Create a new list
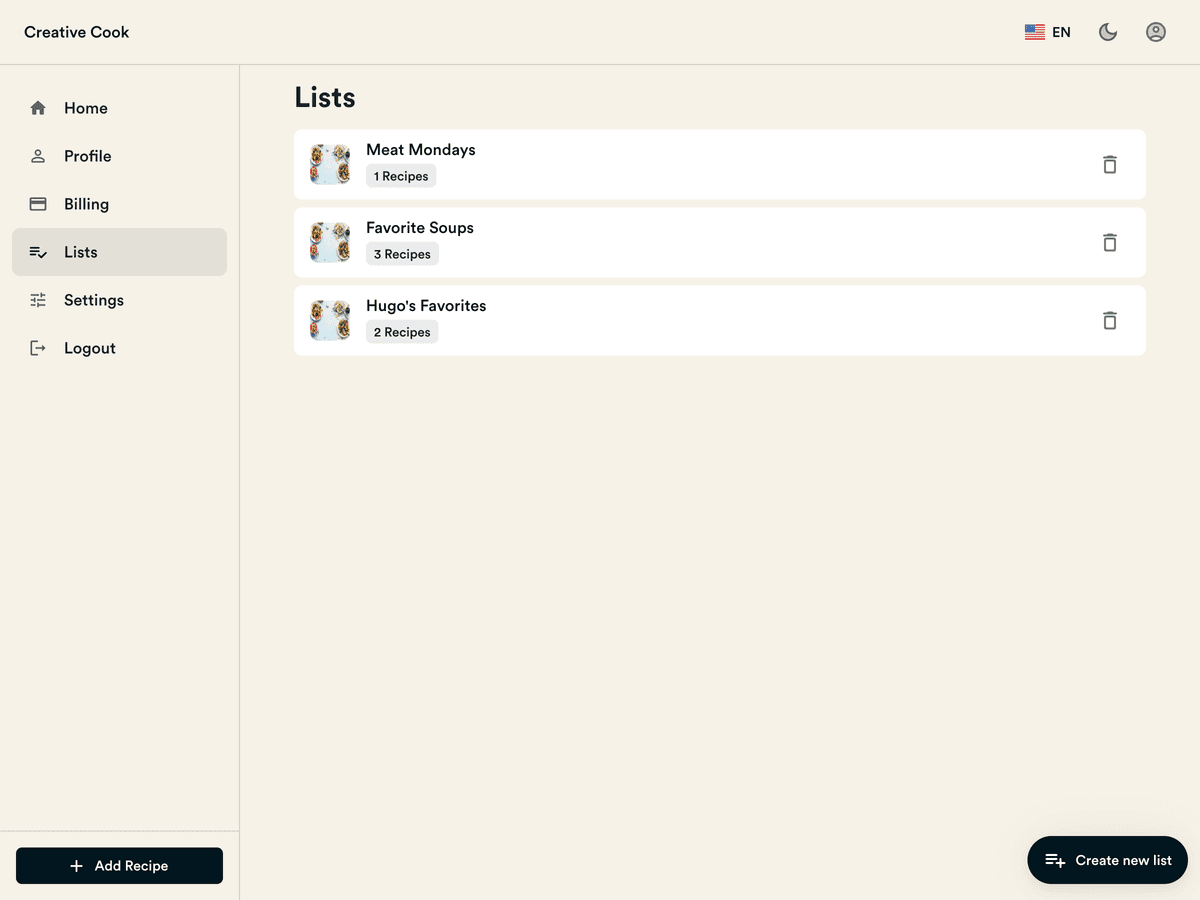Screen dimensions: 1200x900 [x=1107, y=859]
